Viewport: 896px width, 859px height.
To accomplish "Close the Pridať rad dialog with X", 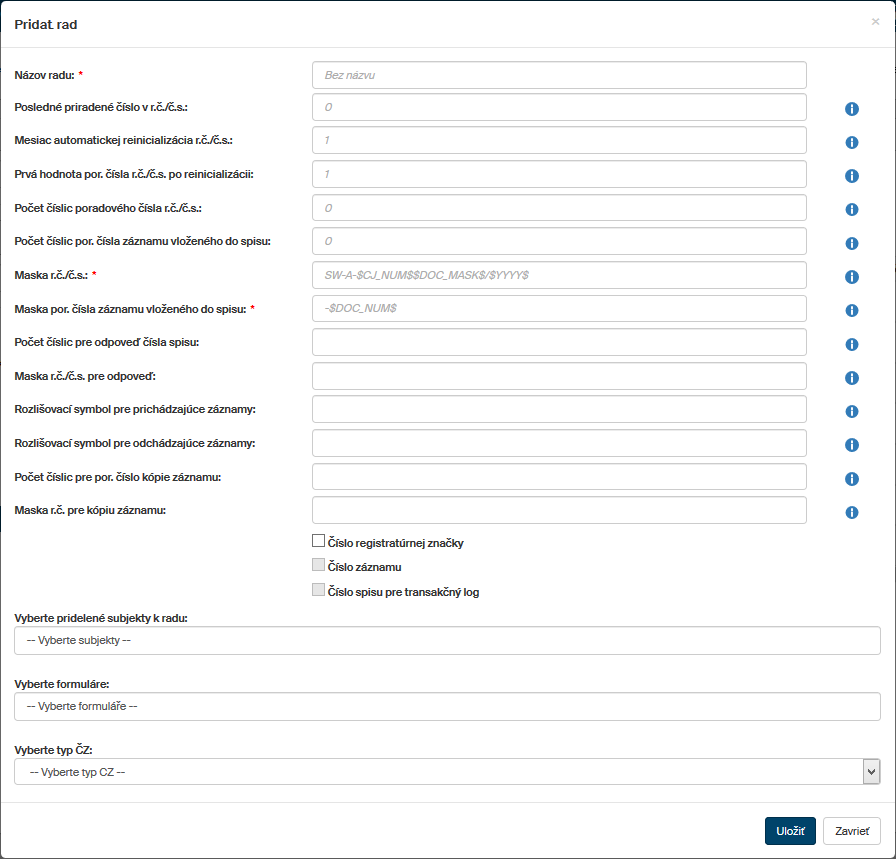I will [875, 22].
